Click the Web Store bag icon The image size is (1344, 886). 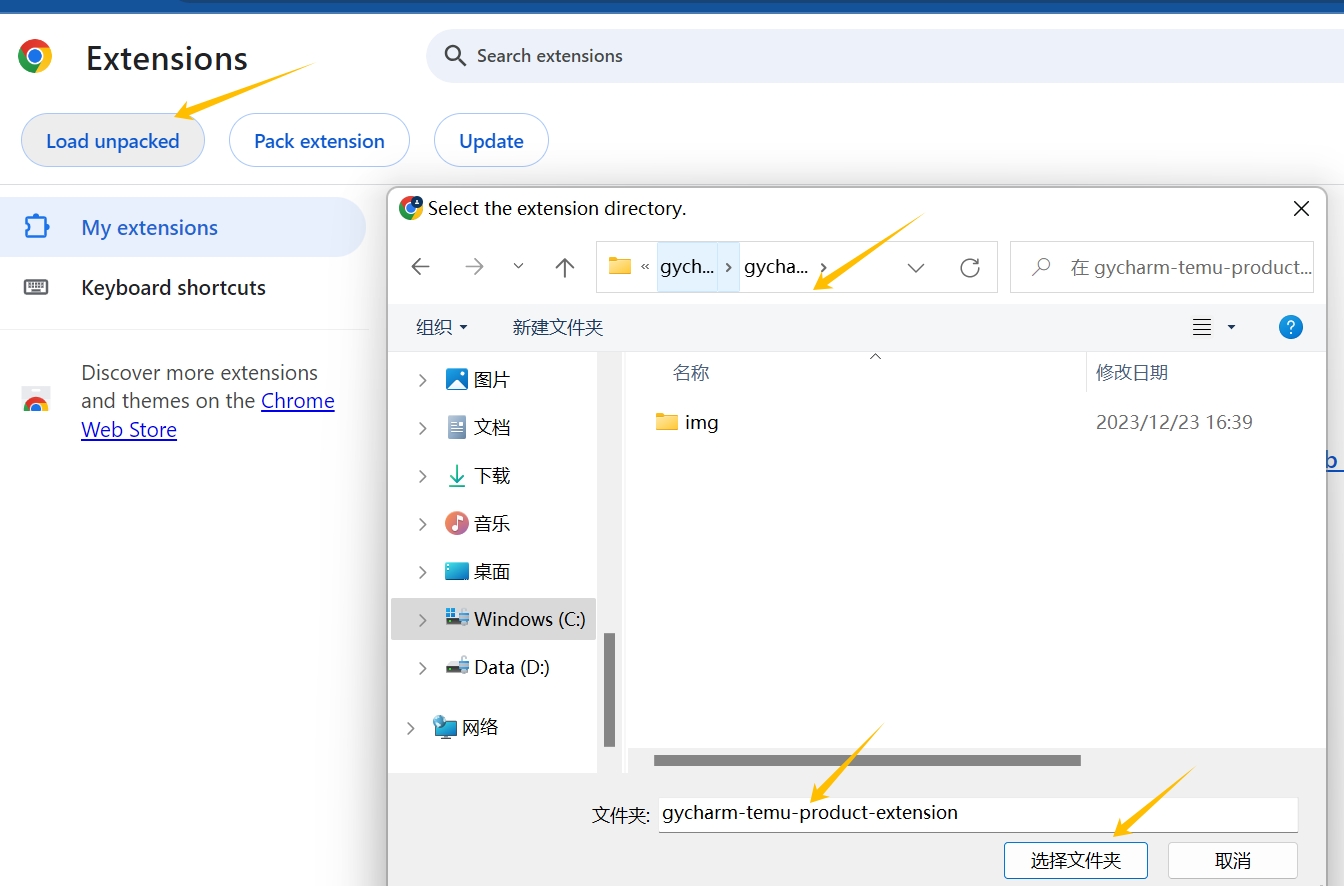click(x=36, y=400)
